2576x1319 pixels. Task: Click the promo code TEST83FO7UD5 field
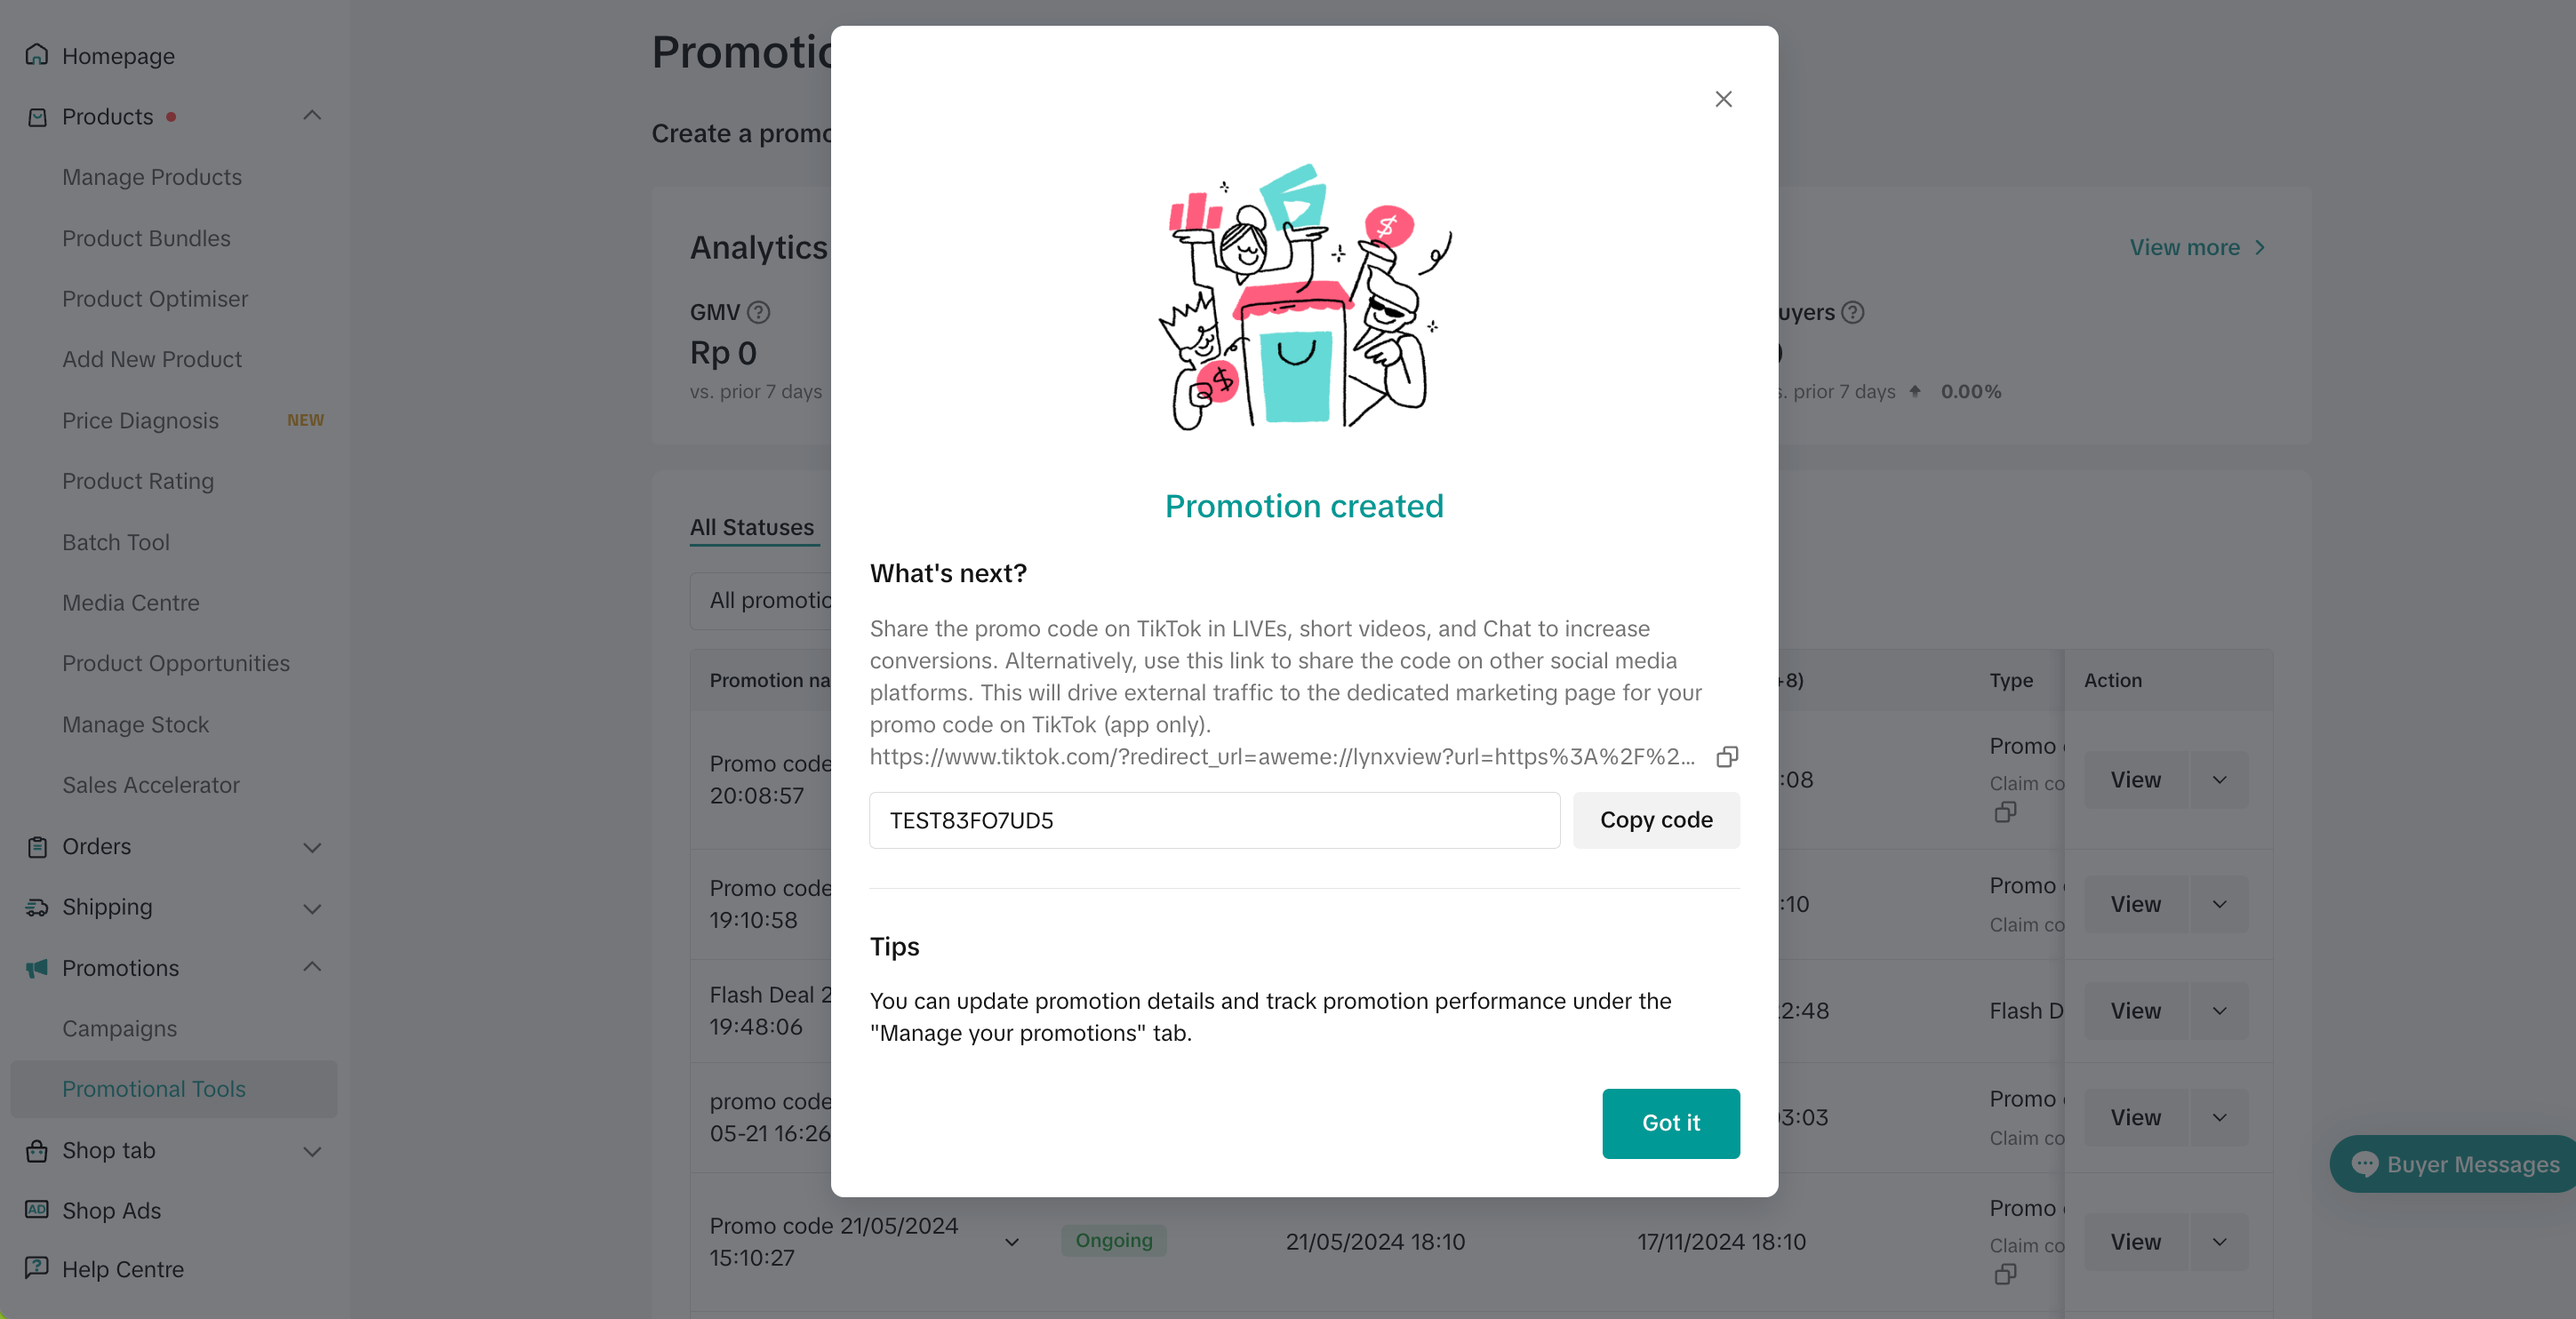click(1214, 820)
